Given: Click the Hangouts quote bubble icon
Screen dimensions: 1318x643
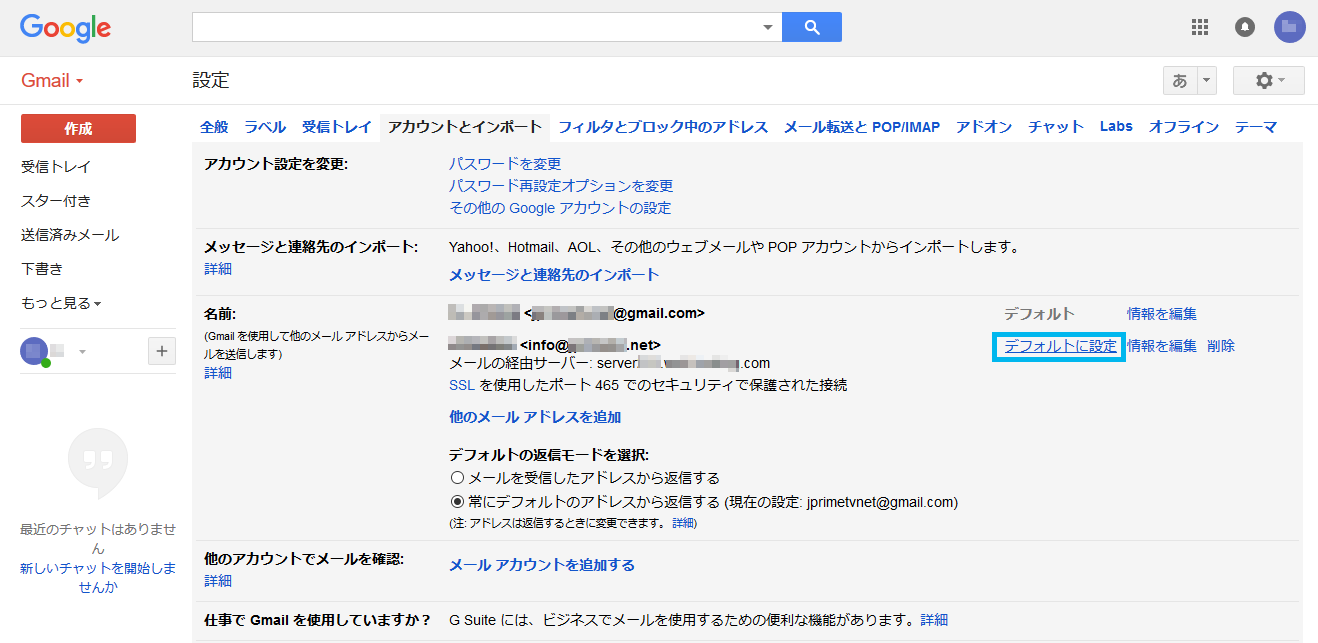Looking at the screenshot, I should click(98, 461).
